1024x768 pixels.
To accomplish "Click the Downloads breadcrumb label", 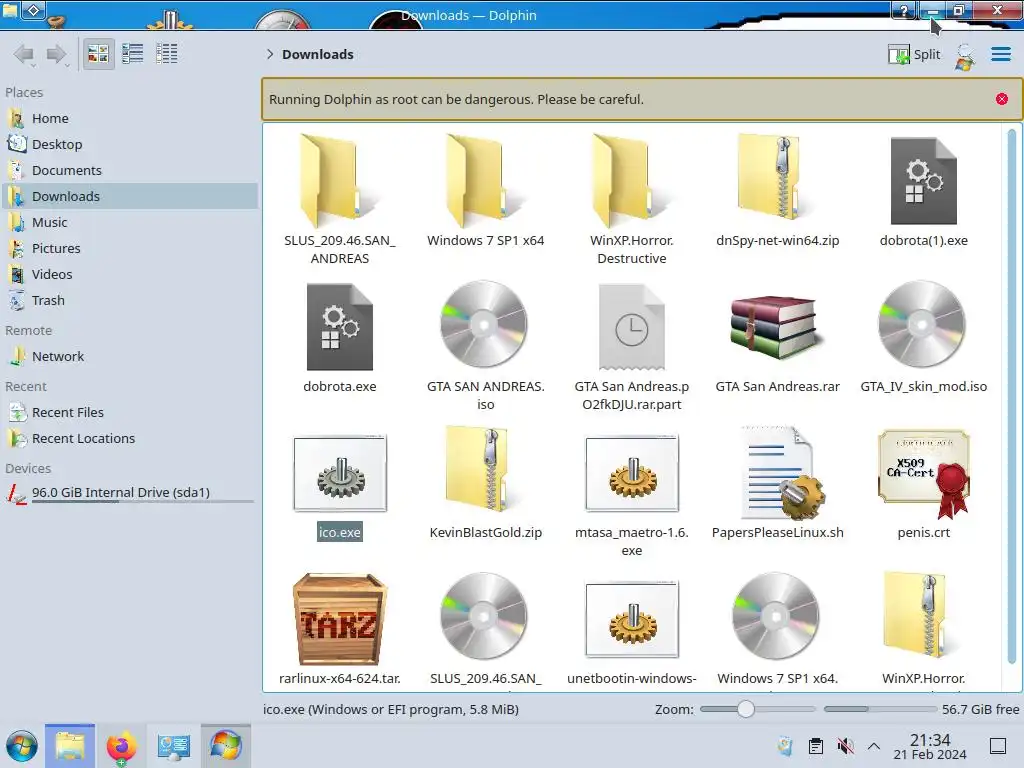I will (x=317, y=54).
